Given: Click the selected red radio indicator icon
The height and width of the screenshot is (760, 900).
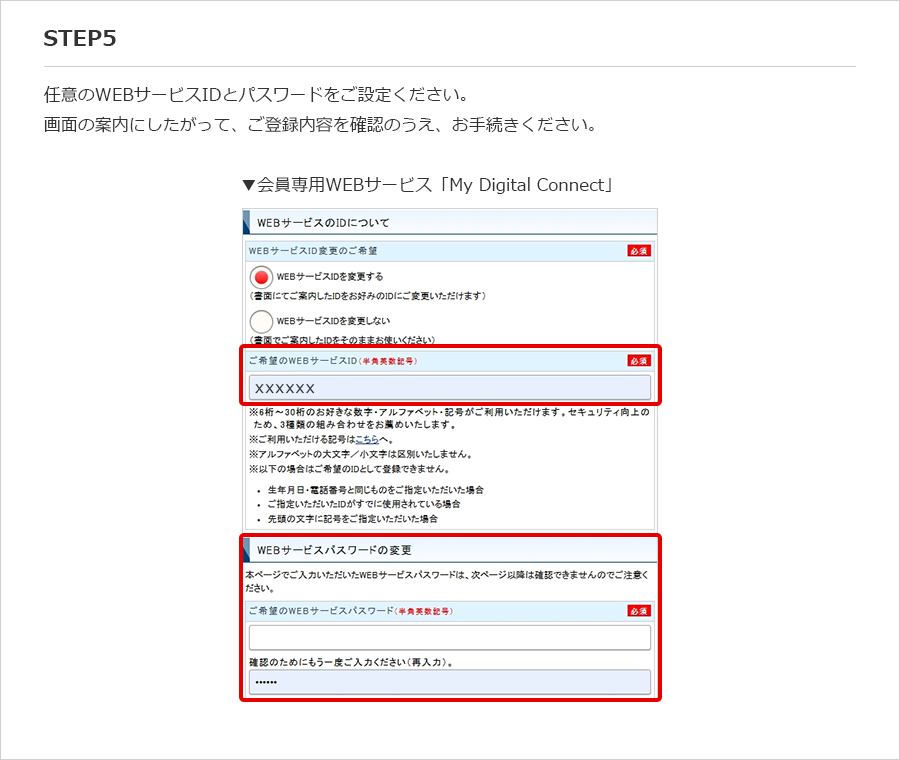Looking at the screenshot, I should pos(260,277).
